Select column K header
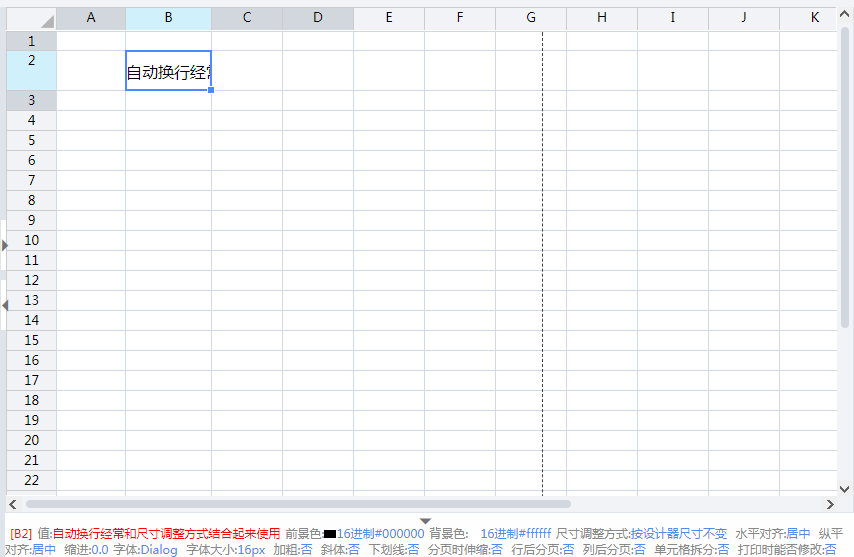 click(814, 18)
